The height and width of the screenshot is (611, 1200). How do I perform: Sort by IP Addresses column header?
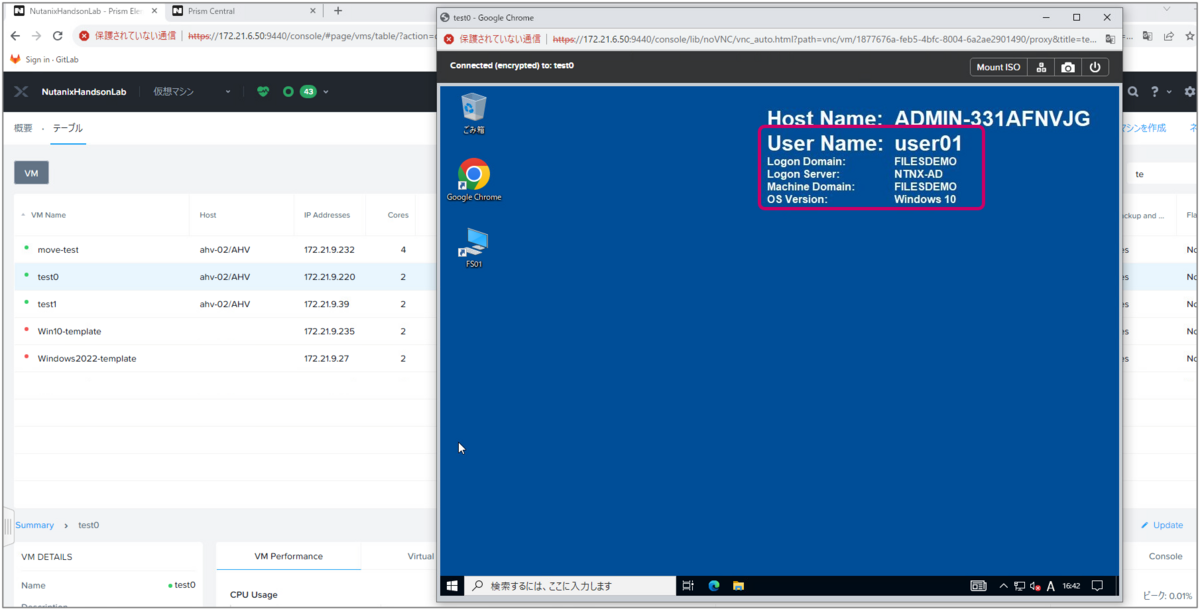(x=327, y=215)
